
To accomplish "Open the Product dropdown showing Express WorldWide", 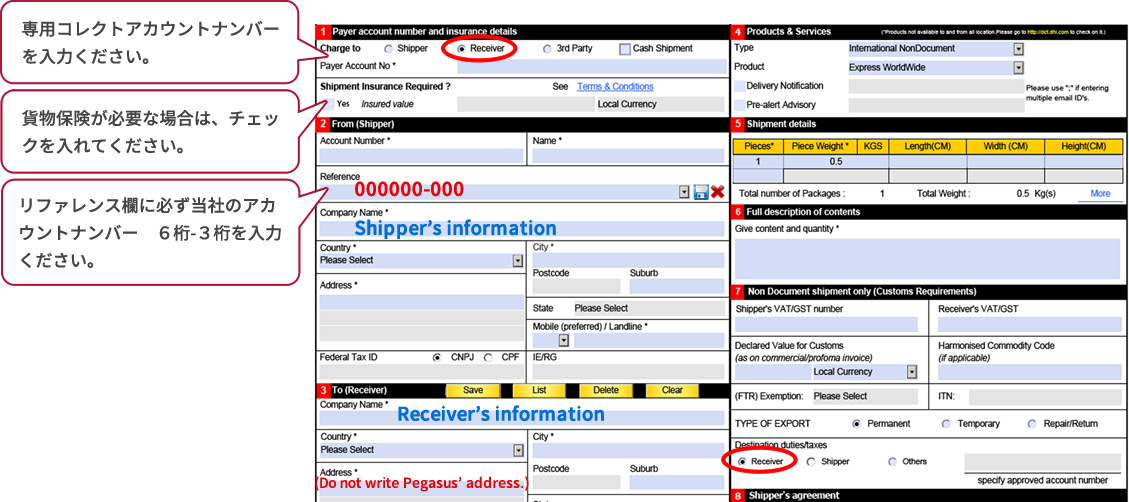I will tap(1018, 68).
